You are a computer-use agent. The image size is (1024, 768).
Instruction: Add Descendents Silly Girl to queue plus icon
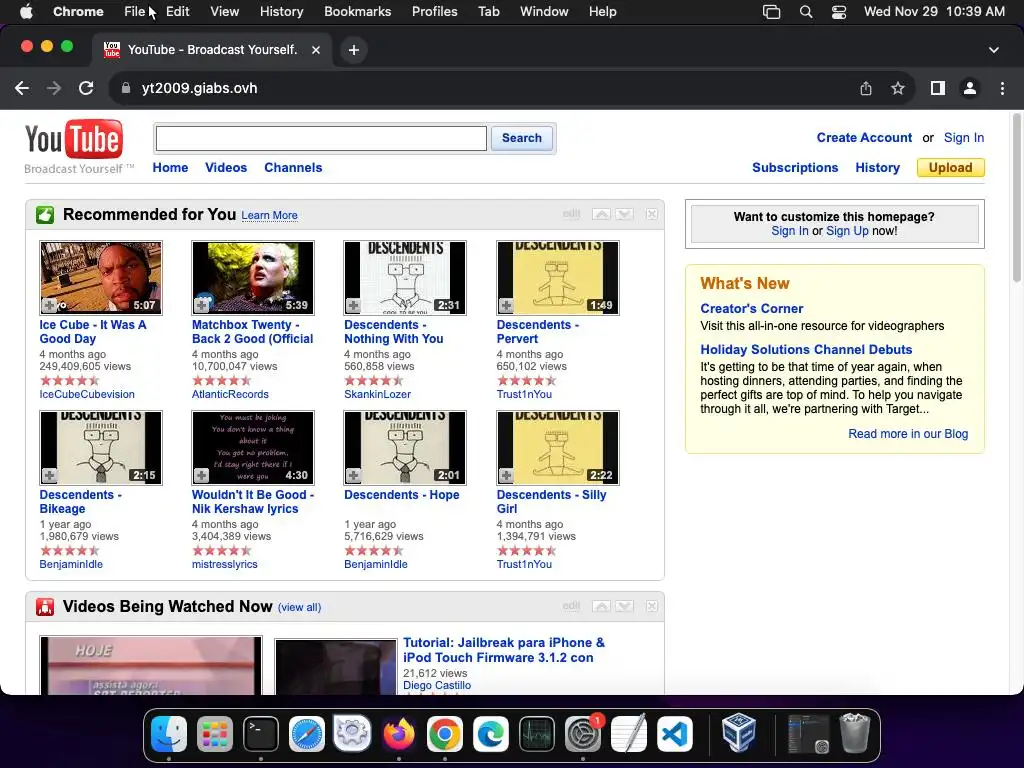[x=506, y=475]
